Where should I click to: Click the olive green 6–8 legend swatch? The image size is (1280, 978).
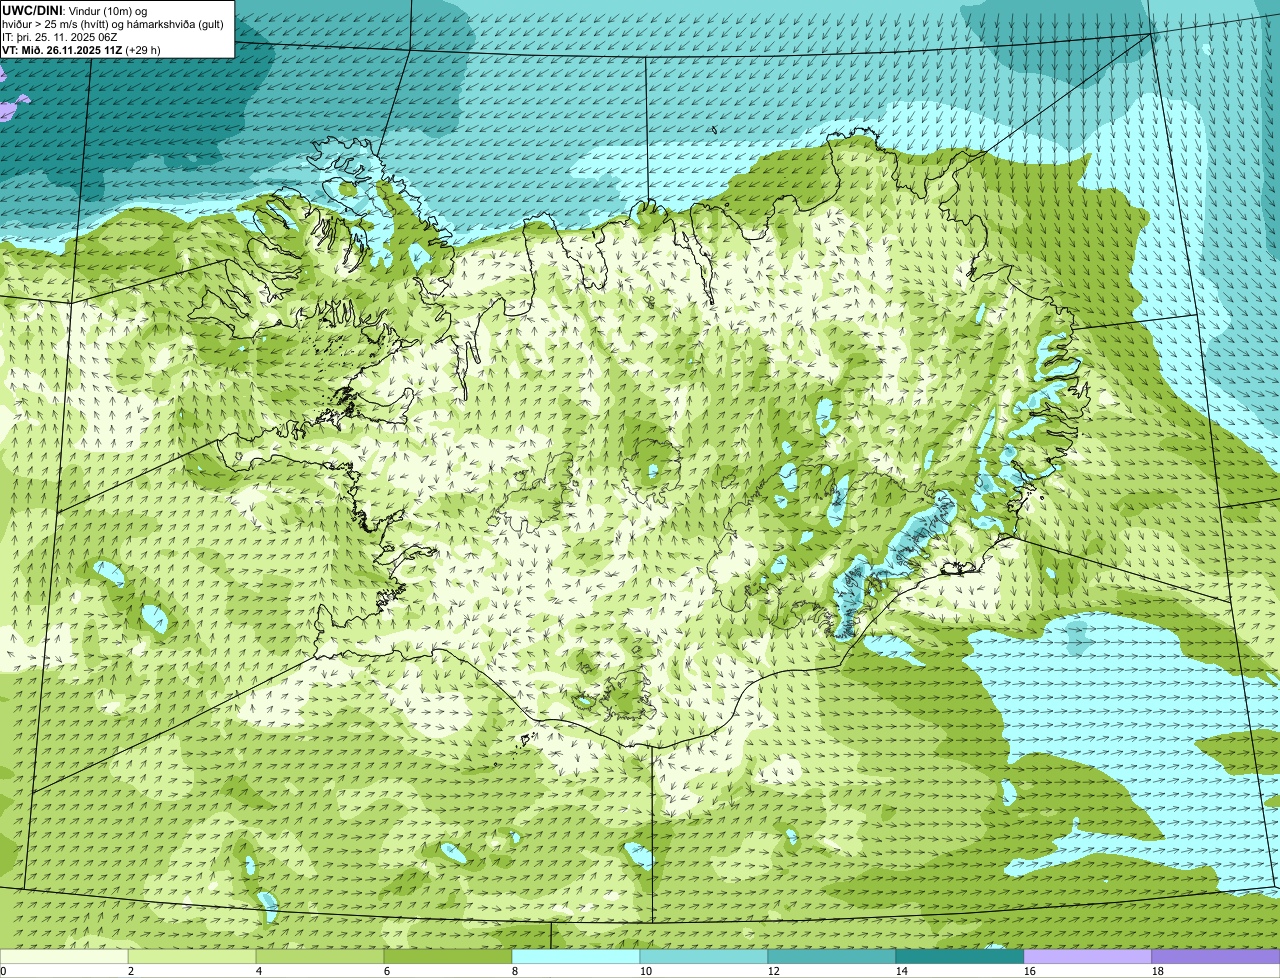[x=448, y=956]
